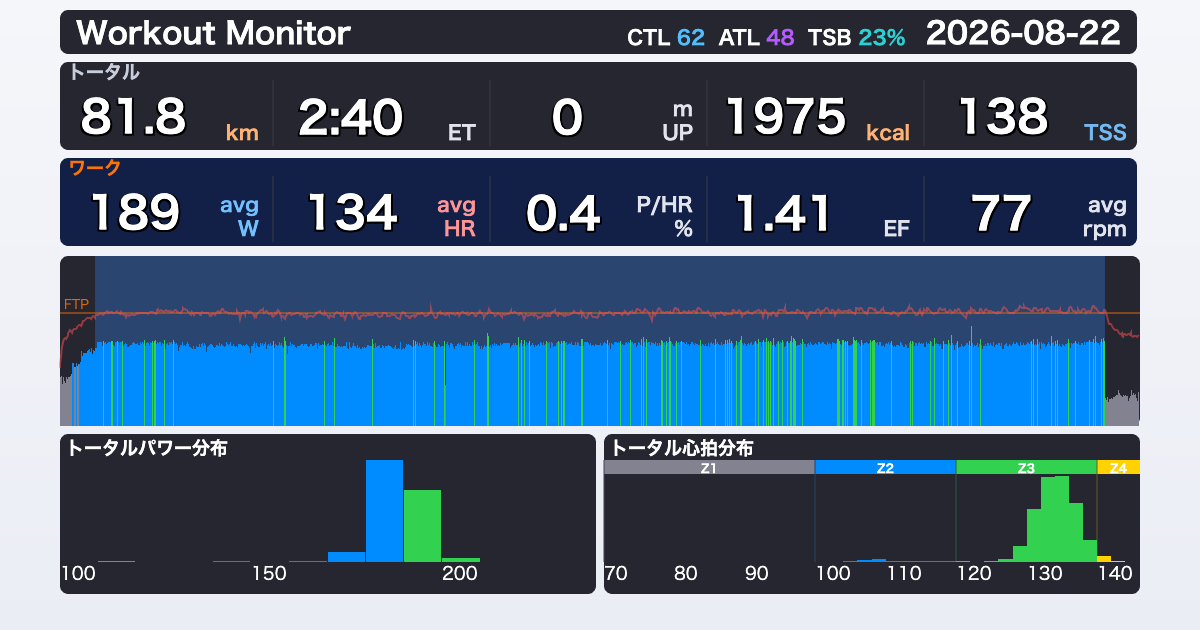The width and height of the screenshot is (1200, 630).
Task: Click the 1975 kcal value
Action: 817,116
